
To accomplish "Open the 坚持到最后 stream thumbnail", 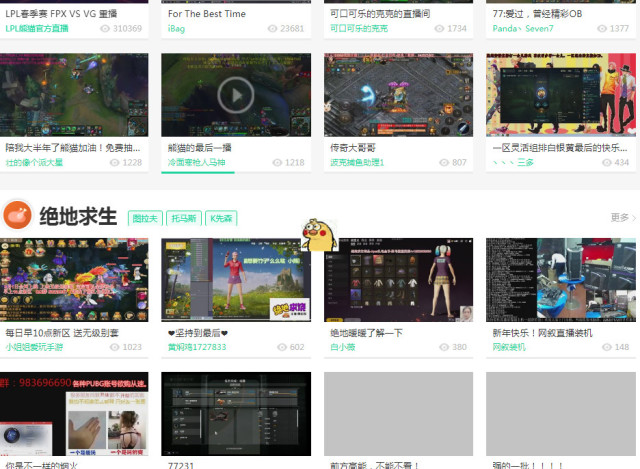I will 236,280.
